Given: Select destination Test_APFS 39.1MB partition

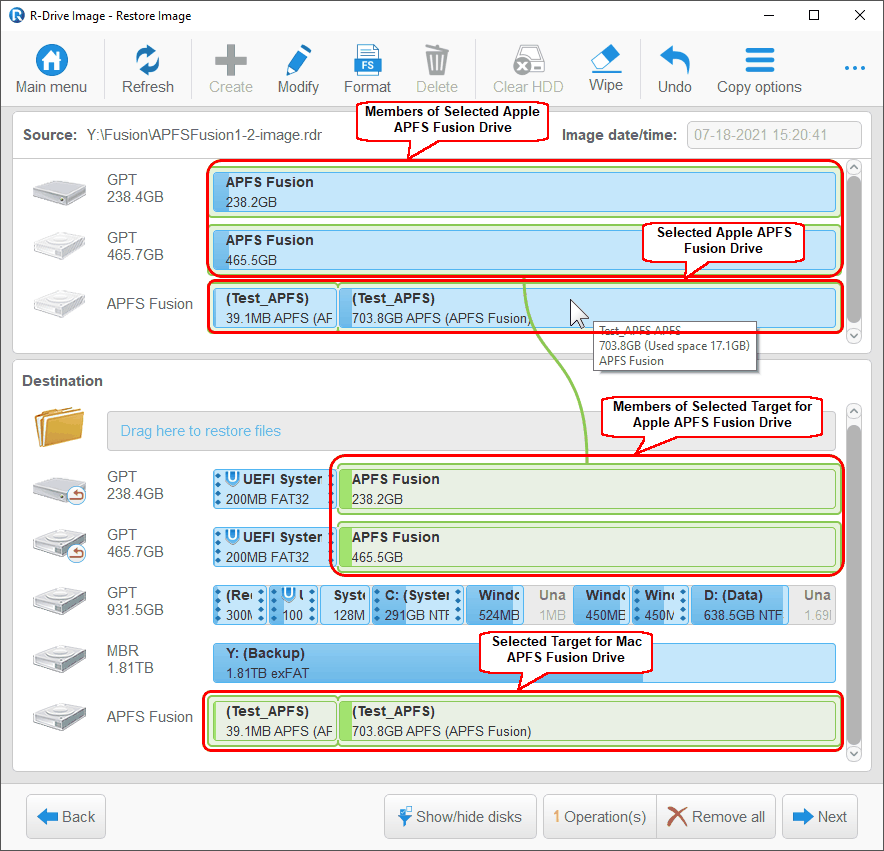Looking at the screenshot, I should pyautogui.click(x=275, y=721).
